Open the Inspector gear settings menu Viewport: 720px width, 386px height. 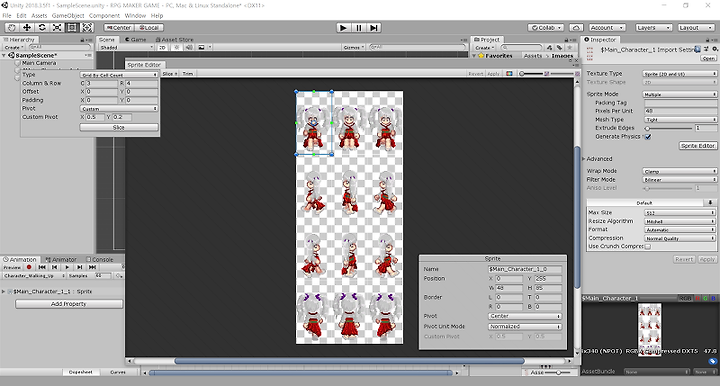715,49
